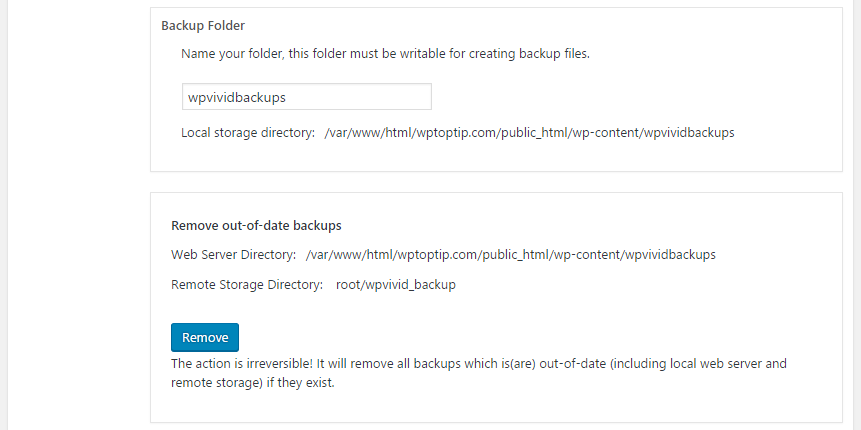Click the root/wpvivid_backup remote path
The height and width of the screenshot is (430, 861).
coord(396,284)
